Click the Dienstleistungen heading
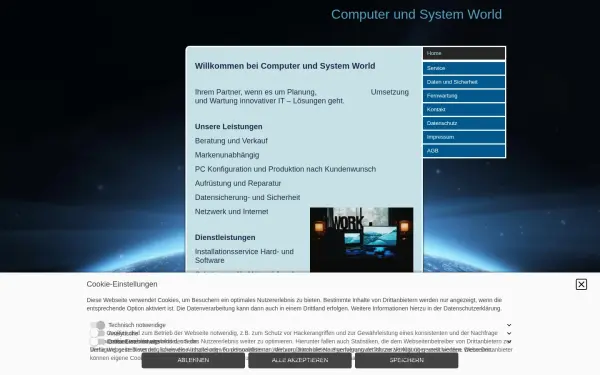 click(x=225, y=238)
